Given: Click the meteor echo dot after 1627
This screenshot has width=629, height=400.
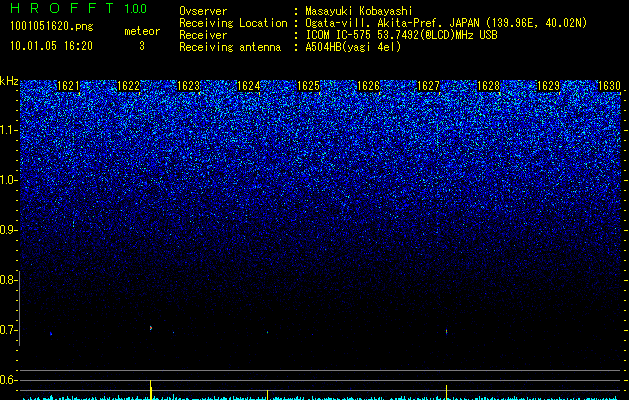Looking at the screenshot, I should click(446, 331).
